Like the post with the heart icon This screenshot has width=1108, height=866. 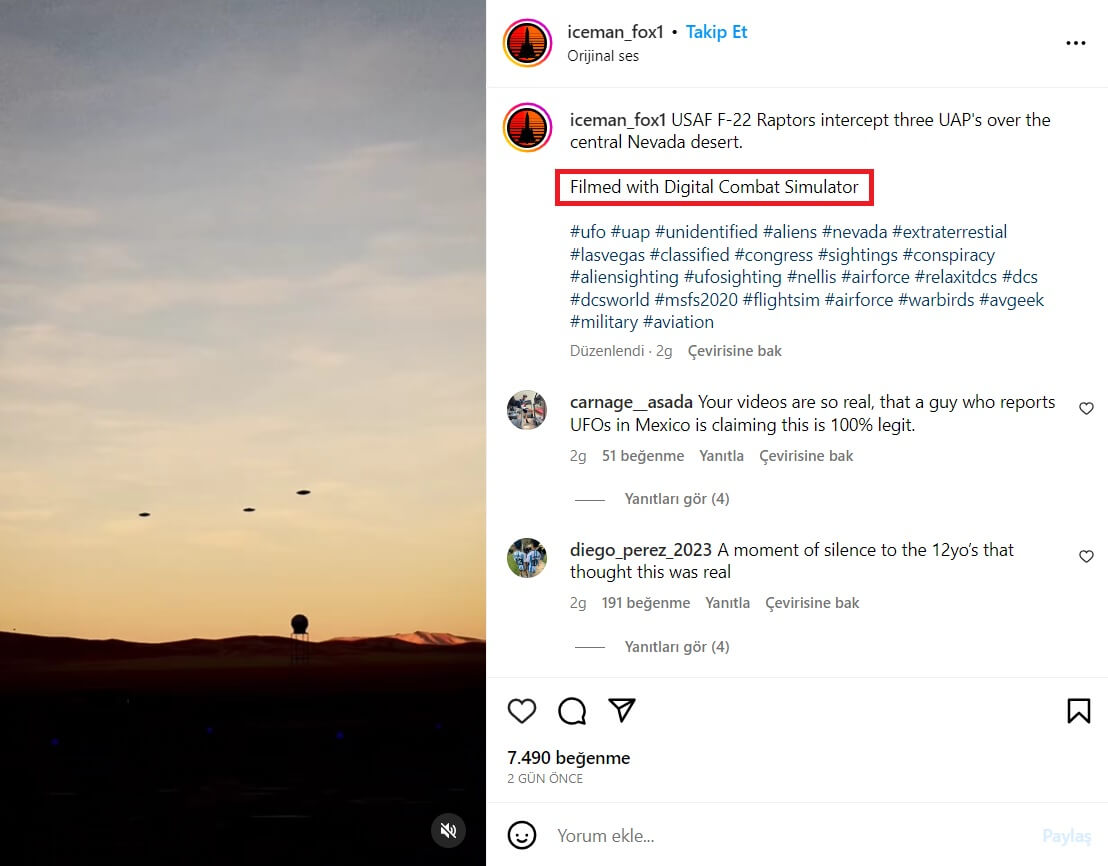click(x=522, y=711)
